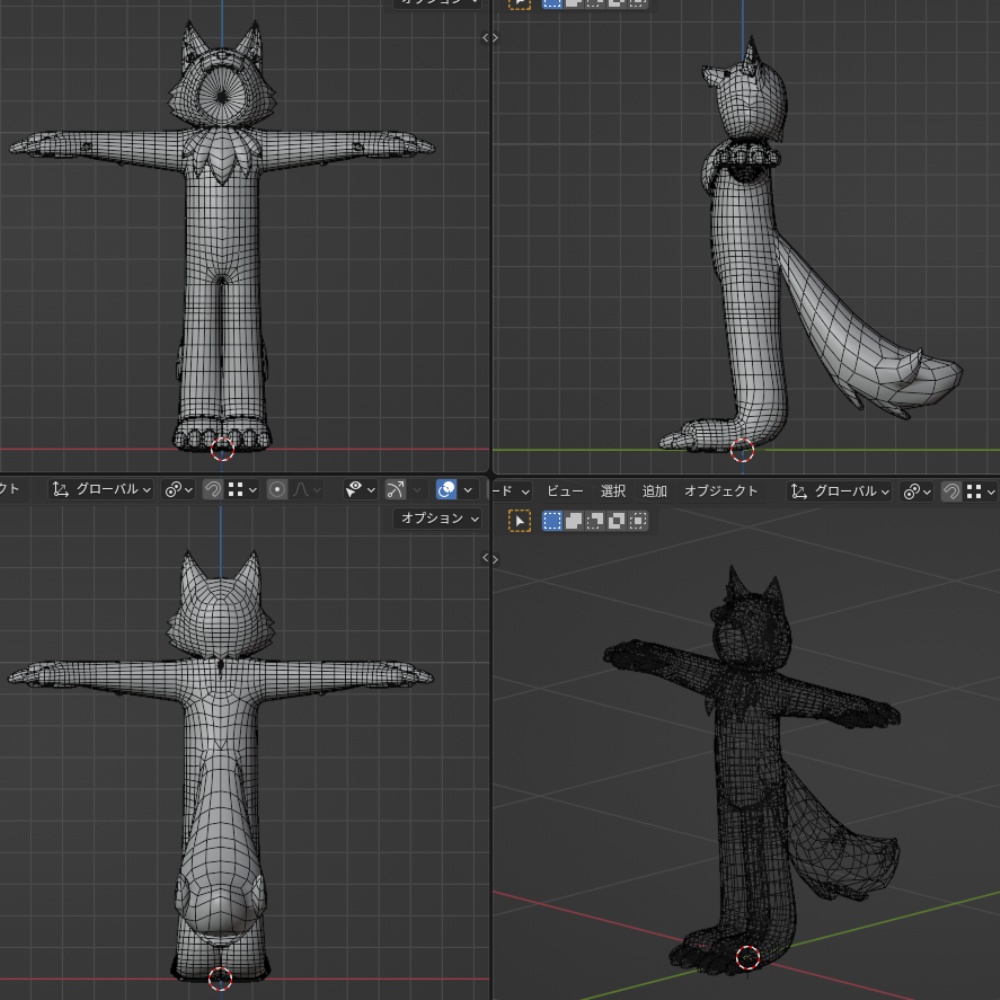
Task: Open オプション dropdown in back-view viewport
Action: (438, 518)
